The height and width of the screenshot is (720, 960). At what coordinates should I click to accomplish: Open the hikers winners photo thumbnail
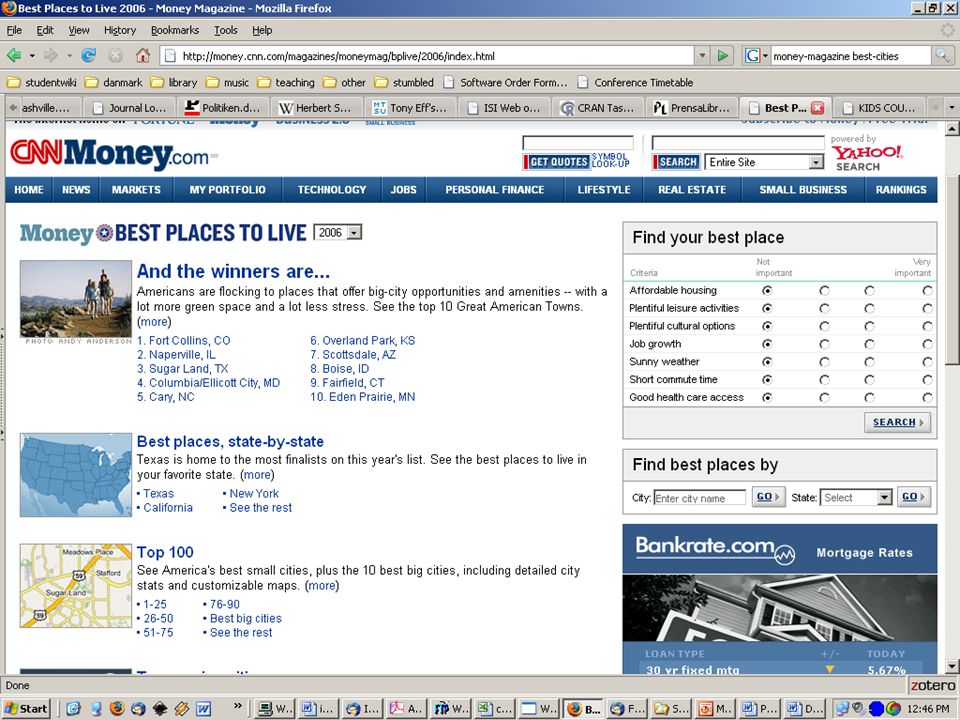[x=76, y=299]
